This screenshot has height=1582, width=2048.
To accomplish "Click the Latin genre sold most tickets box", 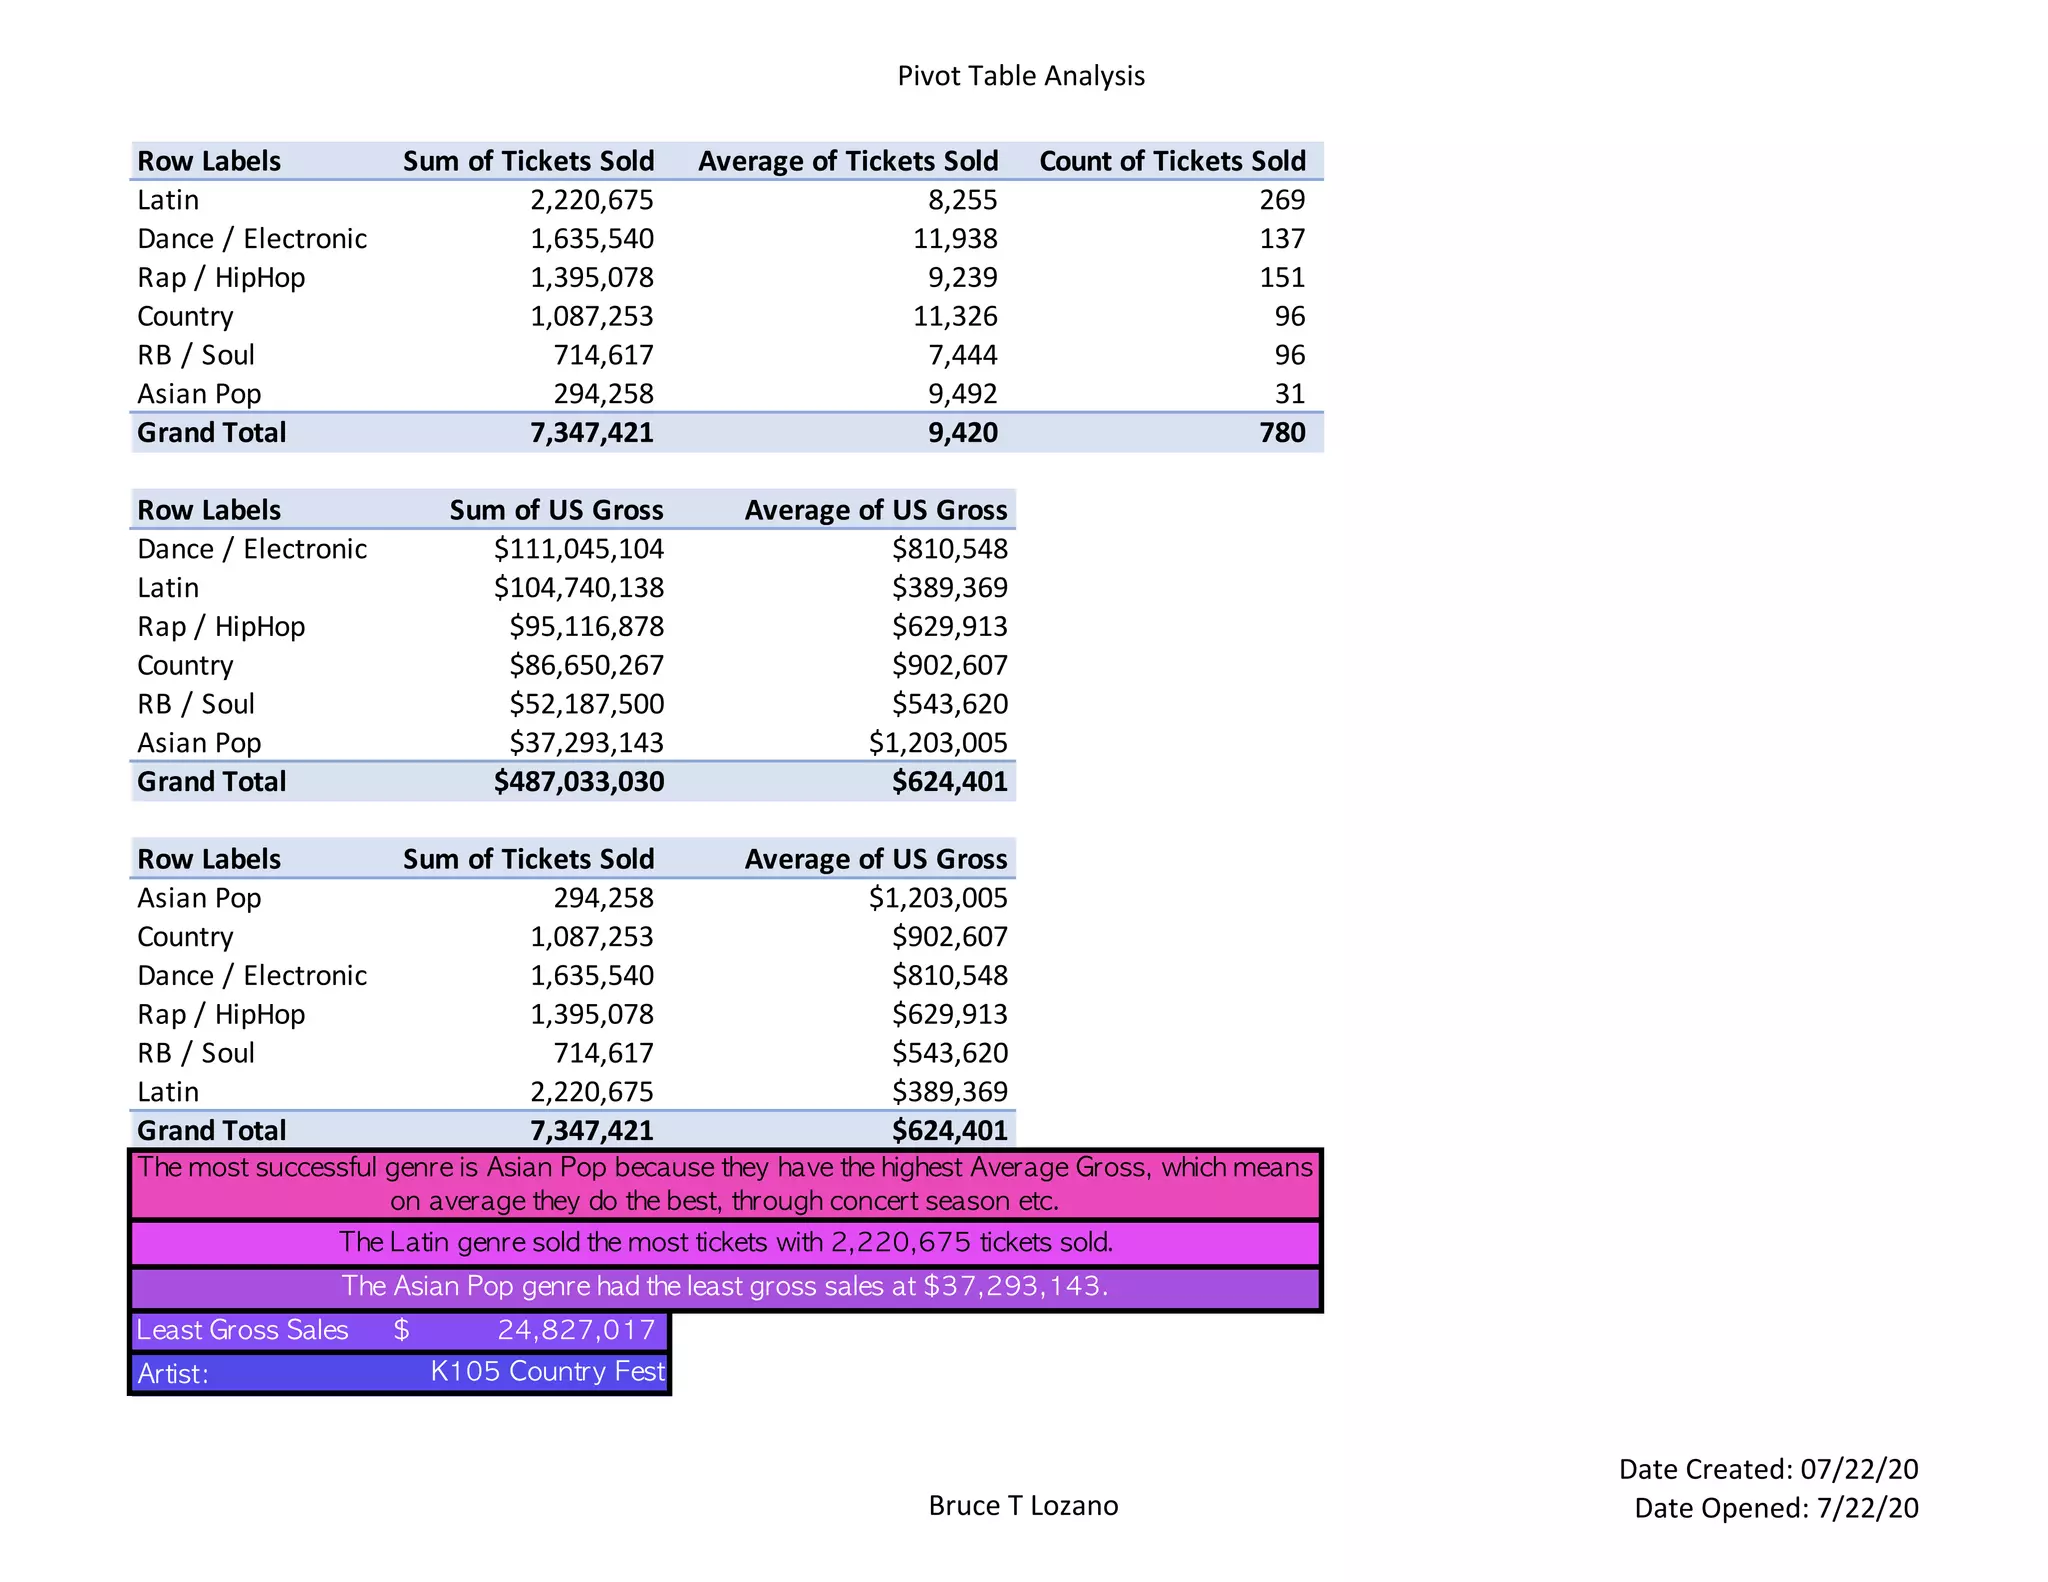I will pos(725,1243).
